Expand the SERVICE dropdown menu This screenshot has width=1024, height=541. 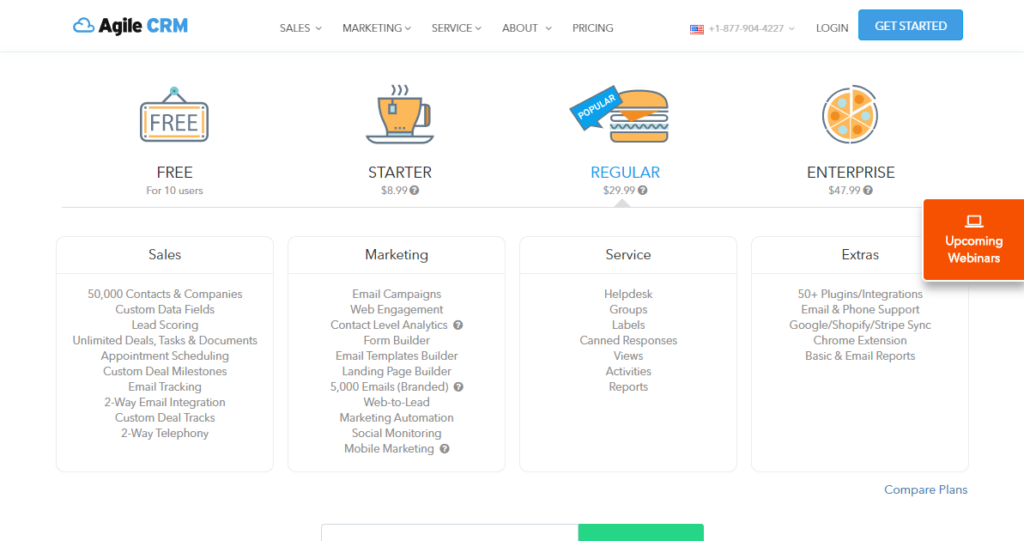pos(456,28)
